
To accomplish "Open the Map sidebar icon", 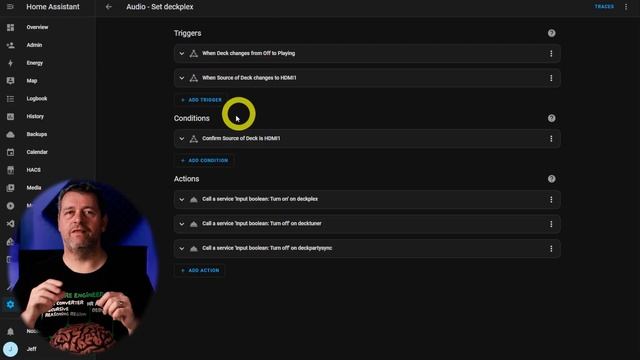I will pos(11,81).
